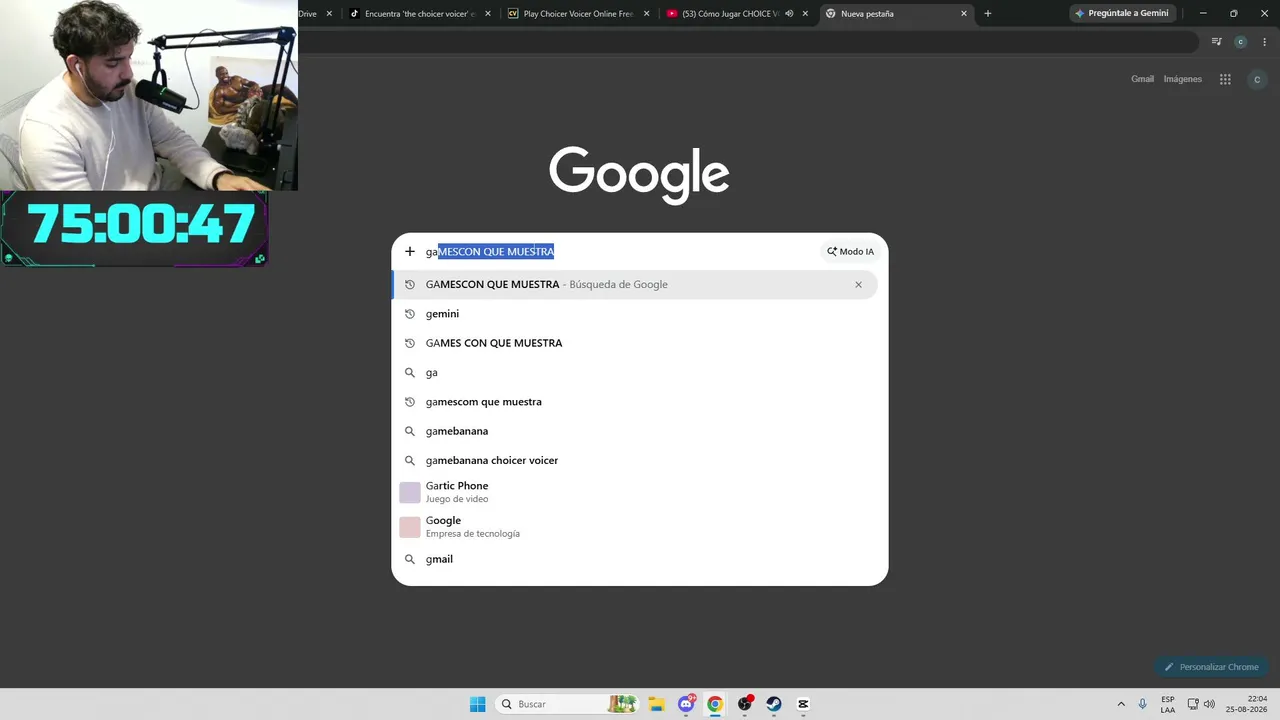The image size is (1280, 720).
Task: Switch to Play Choicer Voicer Online tab
Action: pos(579,14)
